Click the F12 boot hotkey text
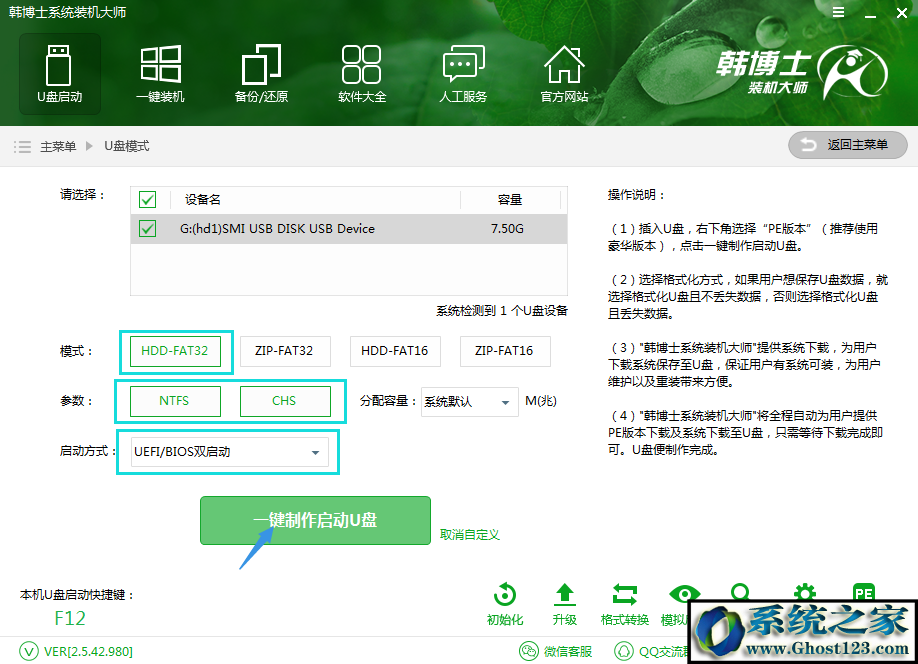Image resolution: width=918 pixels, height=664 pixels. click(70, 618)
